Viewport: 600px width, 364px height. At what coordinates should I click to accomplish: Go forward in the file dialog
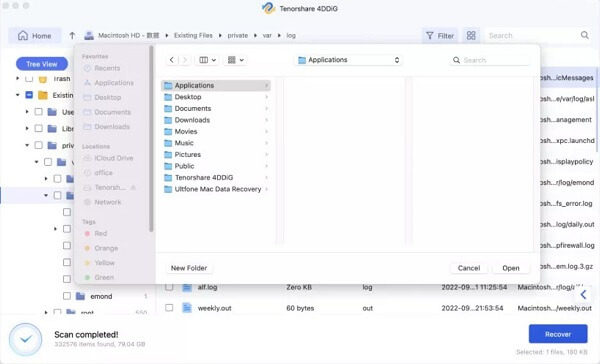pyautogui.click(x=184, y=60)
